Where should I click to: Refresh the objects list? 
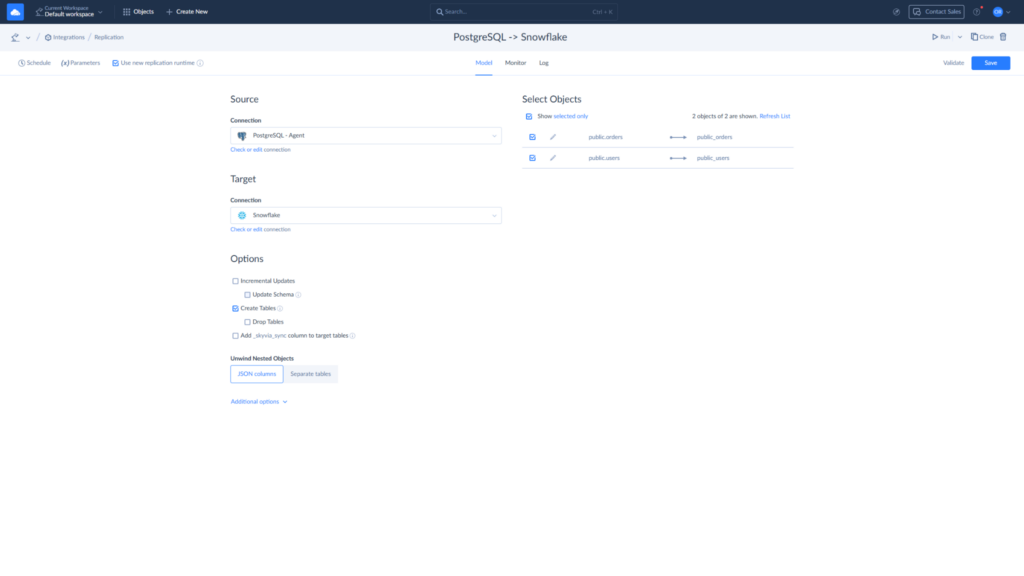[x=775, y=116]
